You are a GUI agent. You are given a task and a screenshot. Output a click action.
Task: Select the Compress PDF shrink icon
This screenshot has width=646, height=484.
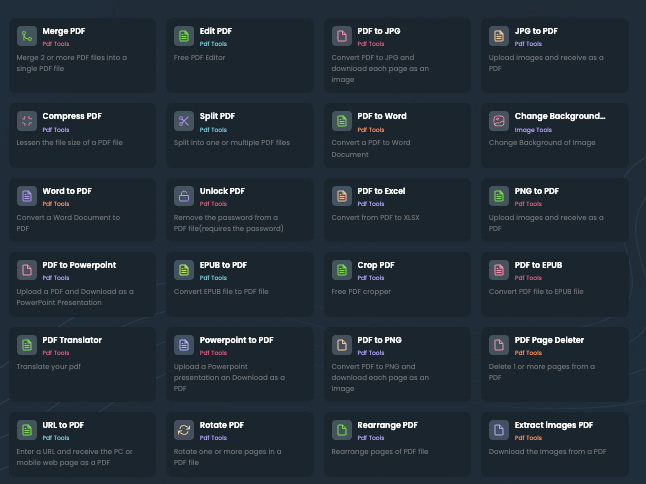point(27,121)
